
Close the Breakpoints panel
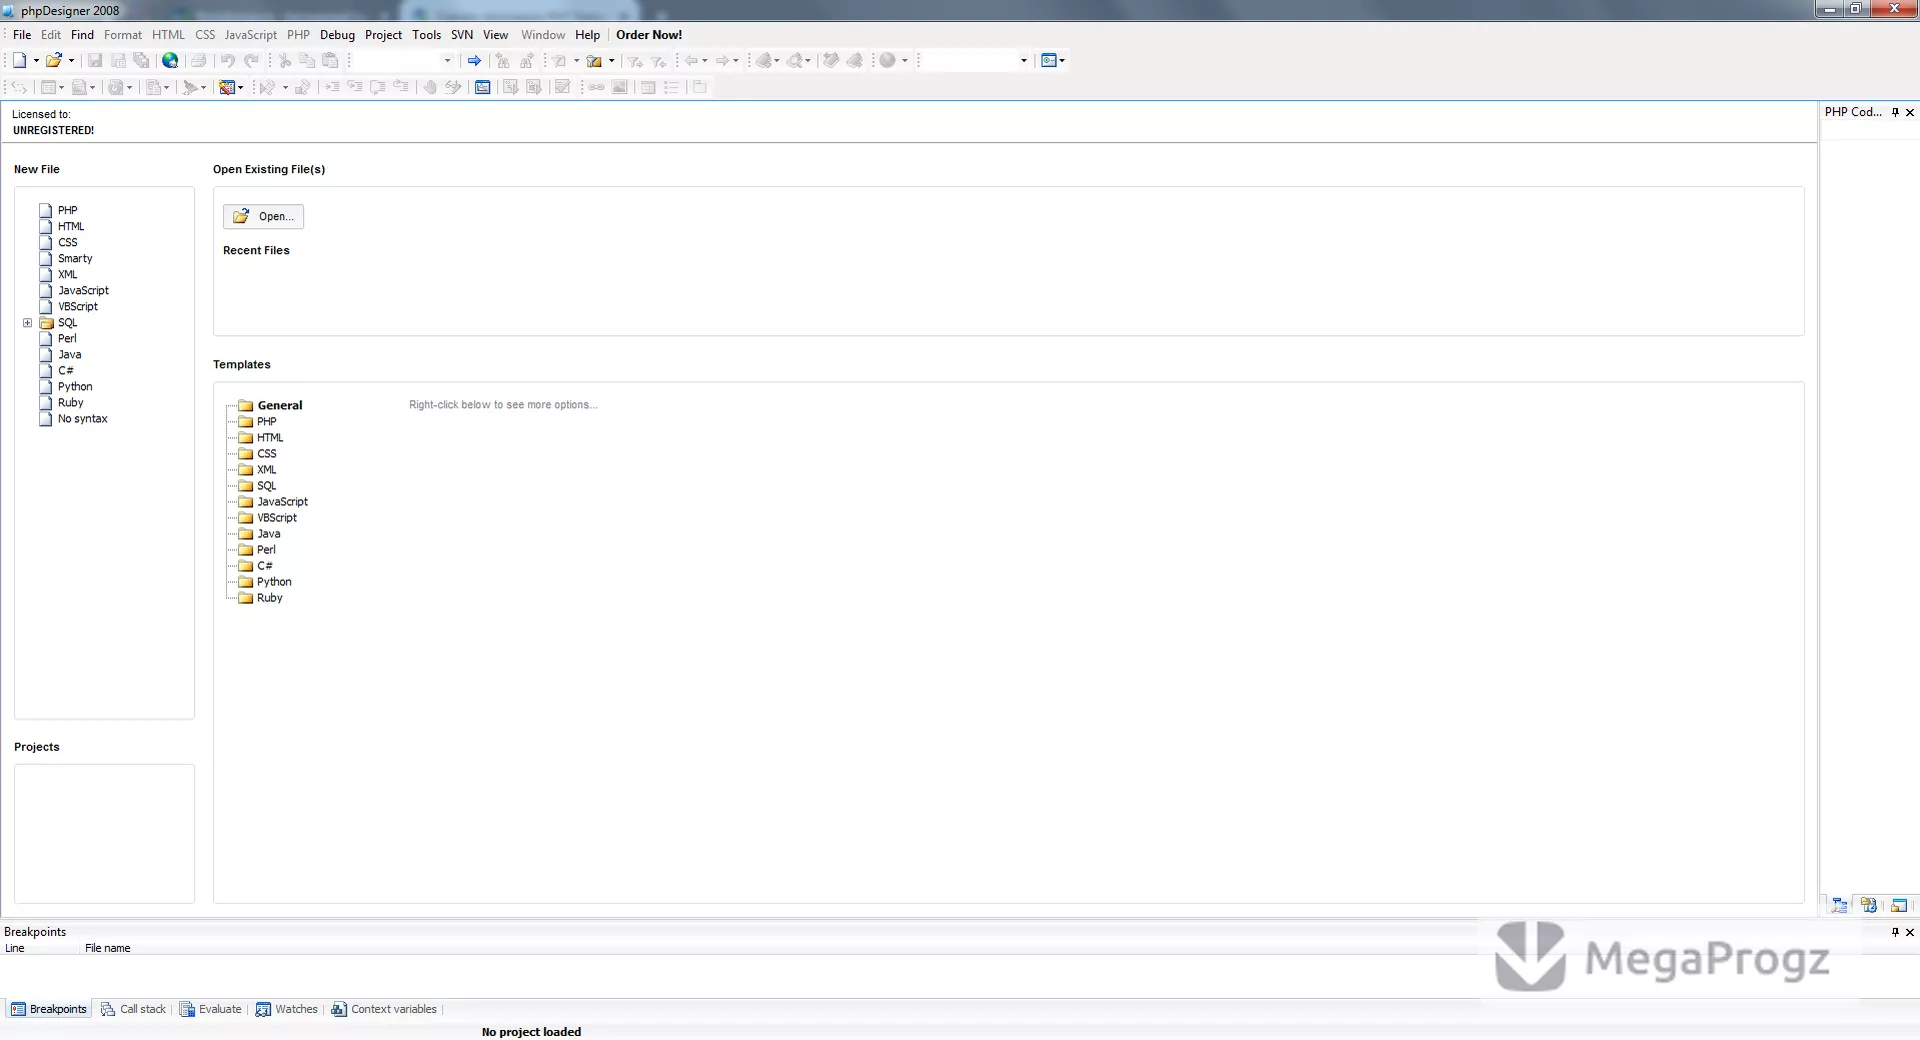click(x=1910, y=931)
